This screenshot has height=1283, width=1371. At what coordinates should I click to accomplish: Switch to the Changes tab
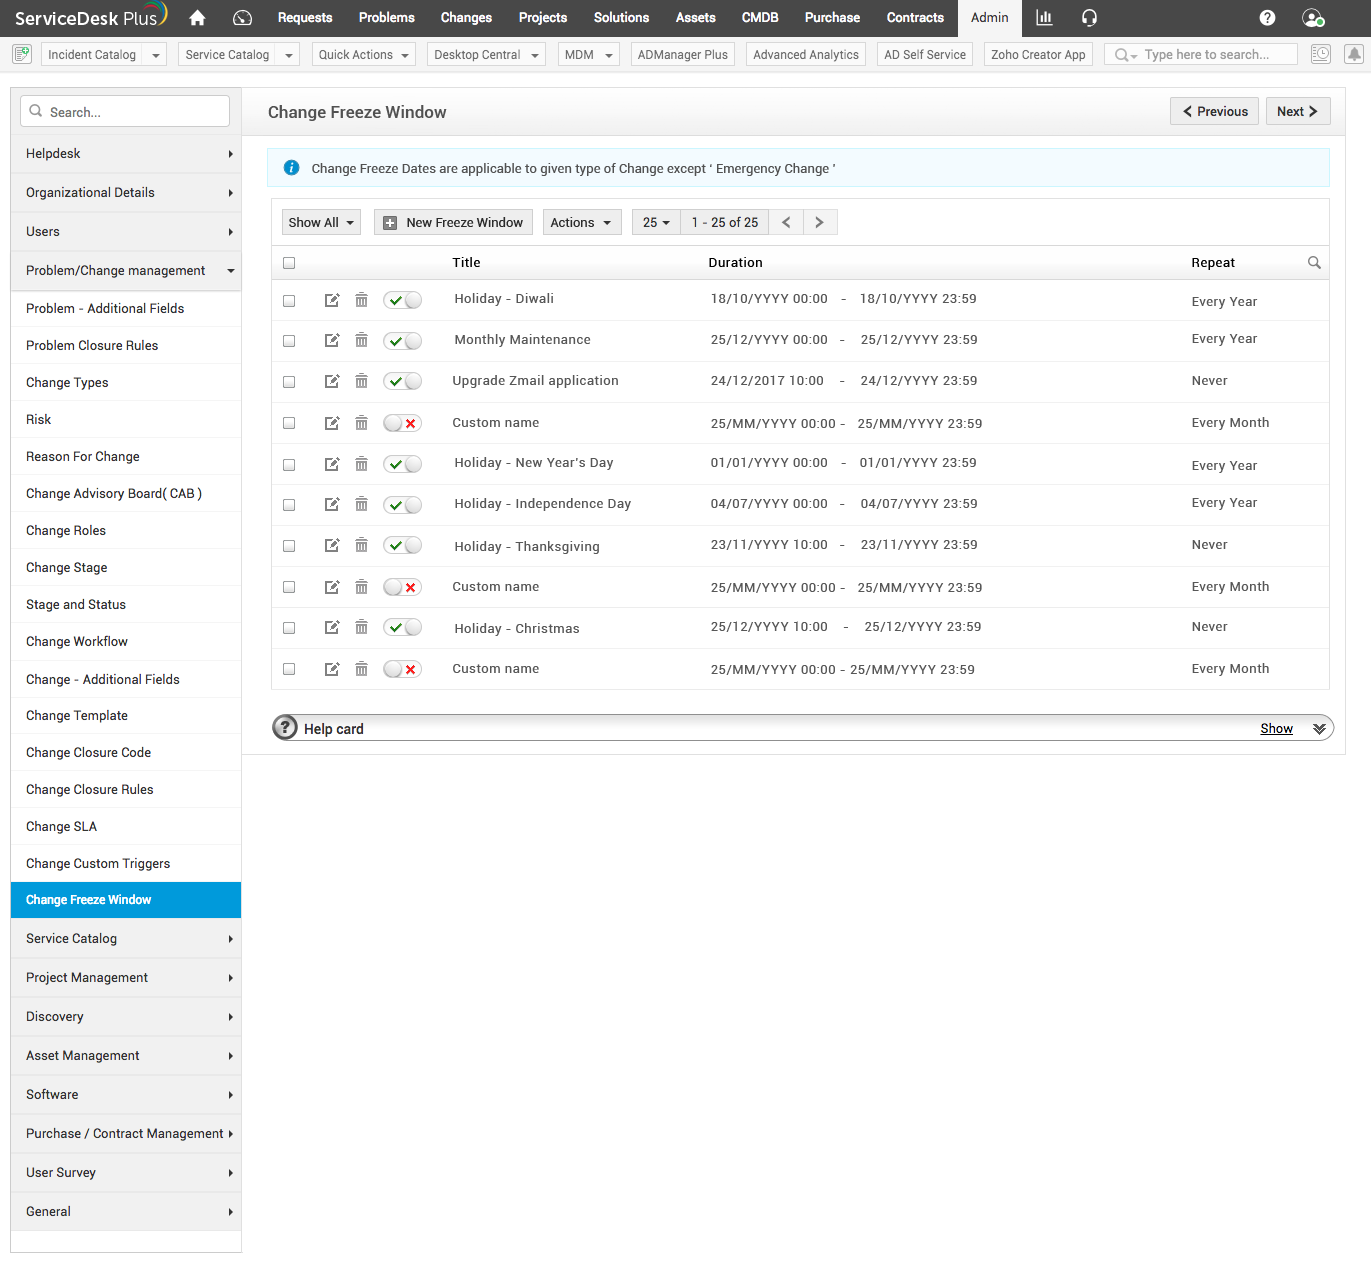[x=466, y=17]
